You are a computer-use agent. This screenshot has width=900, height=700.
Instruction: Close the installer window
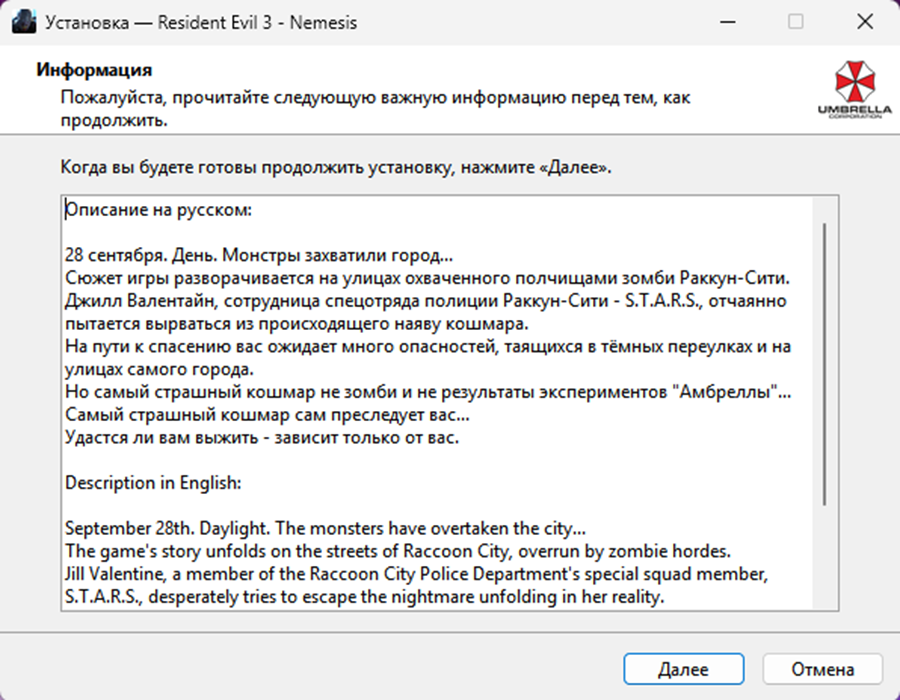[x=864, y=22]
